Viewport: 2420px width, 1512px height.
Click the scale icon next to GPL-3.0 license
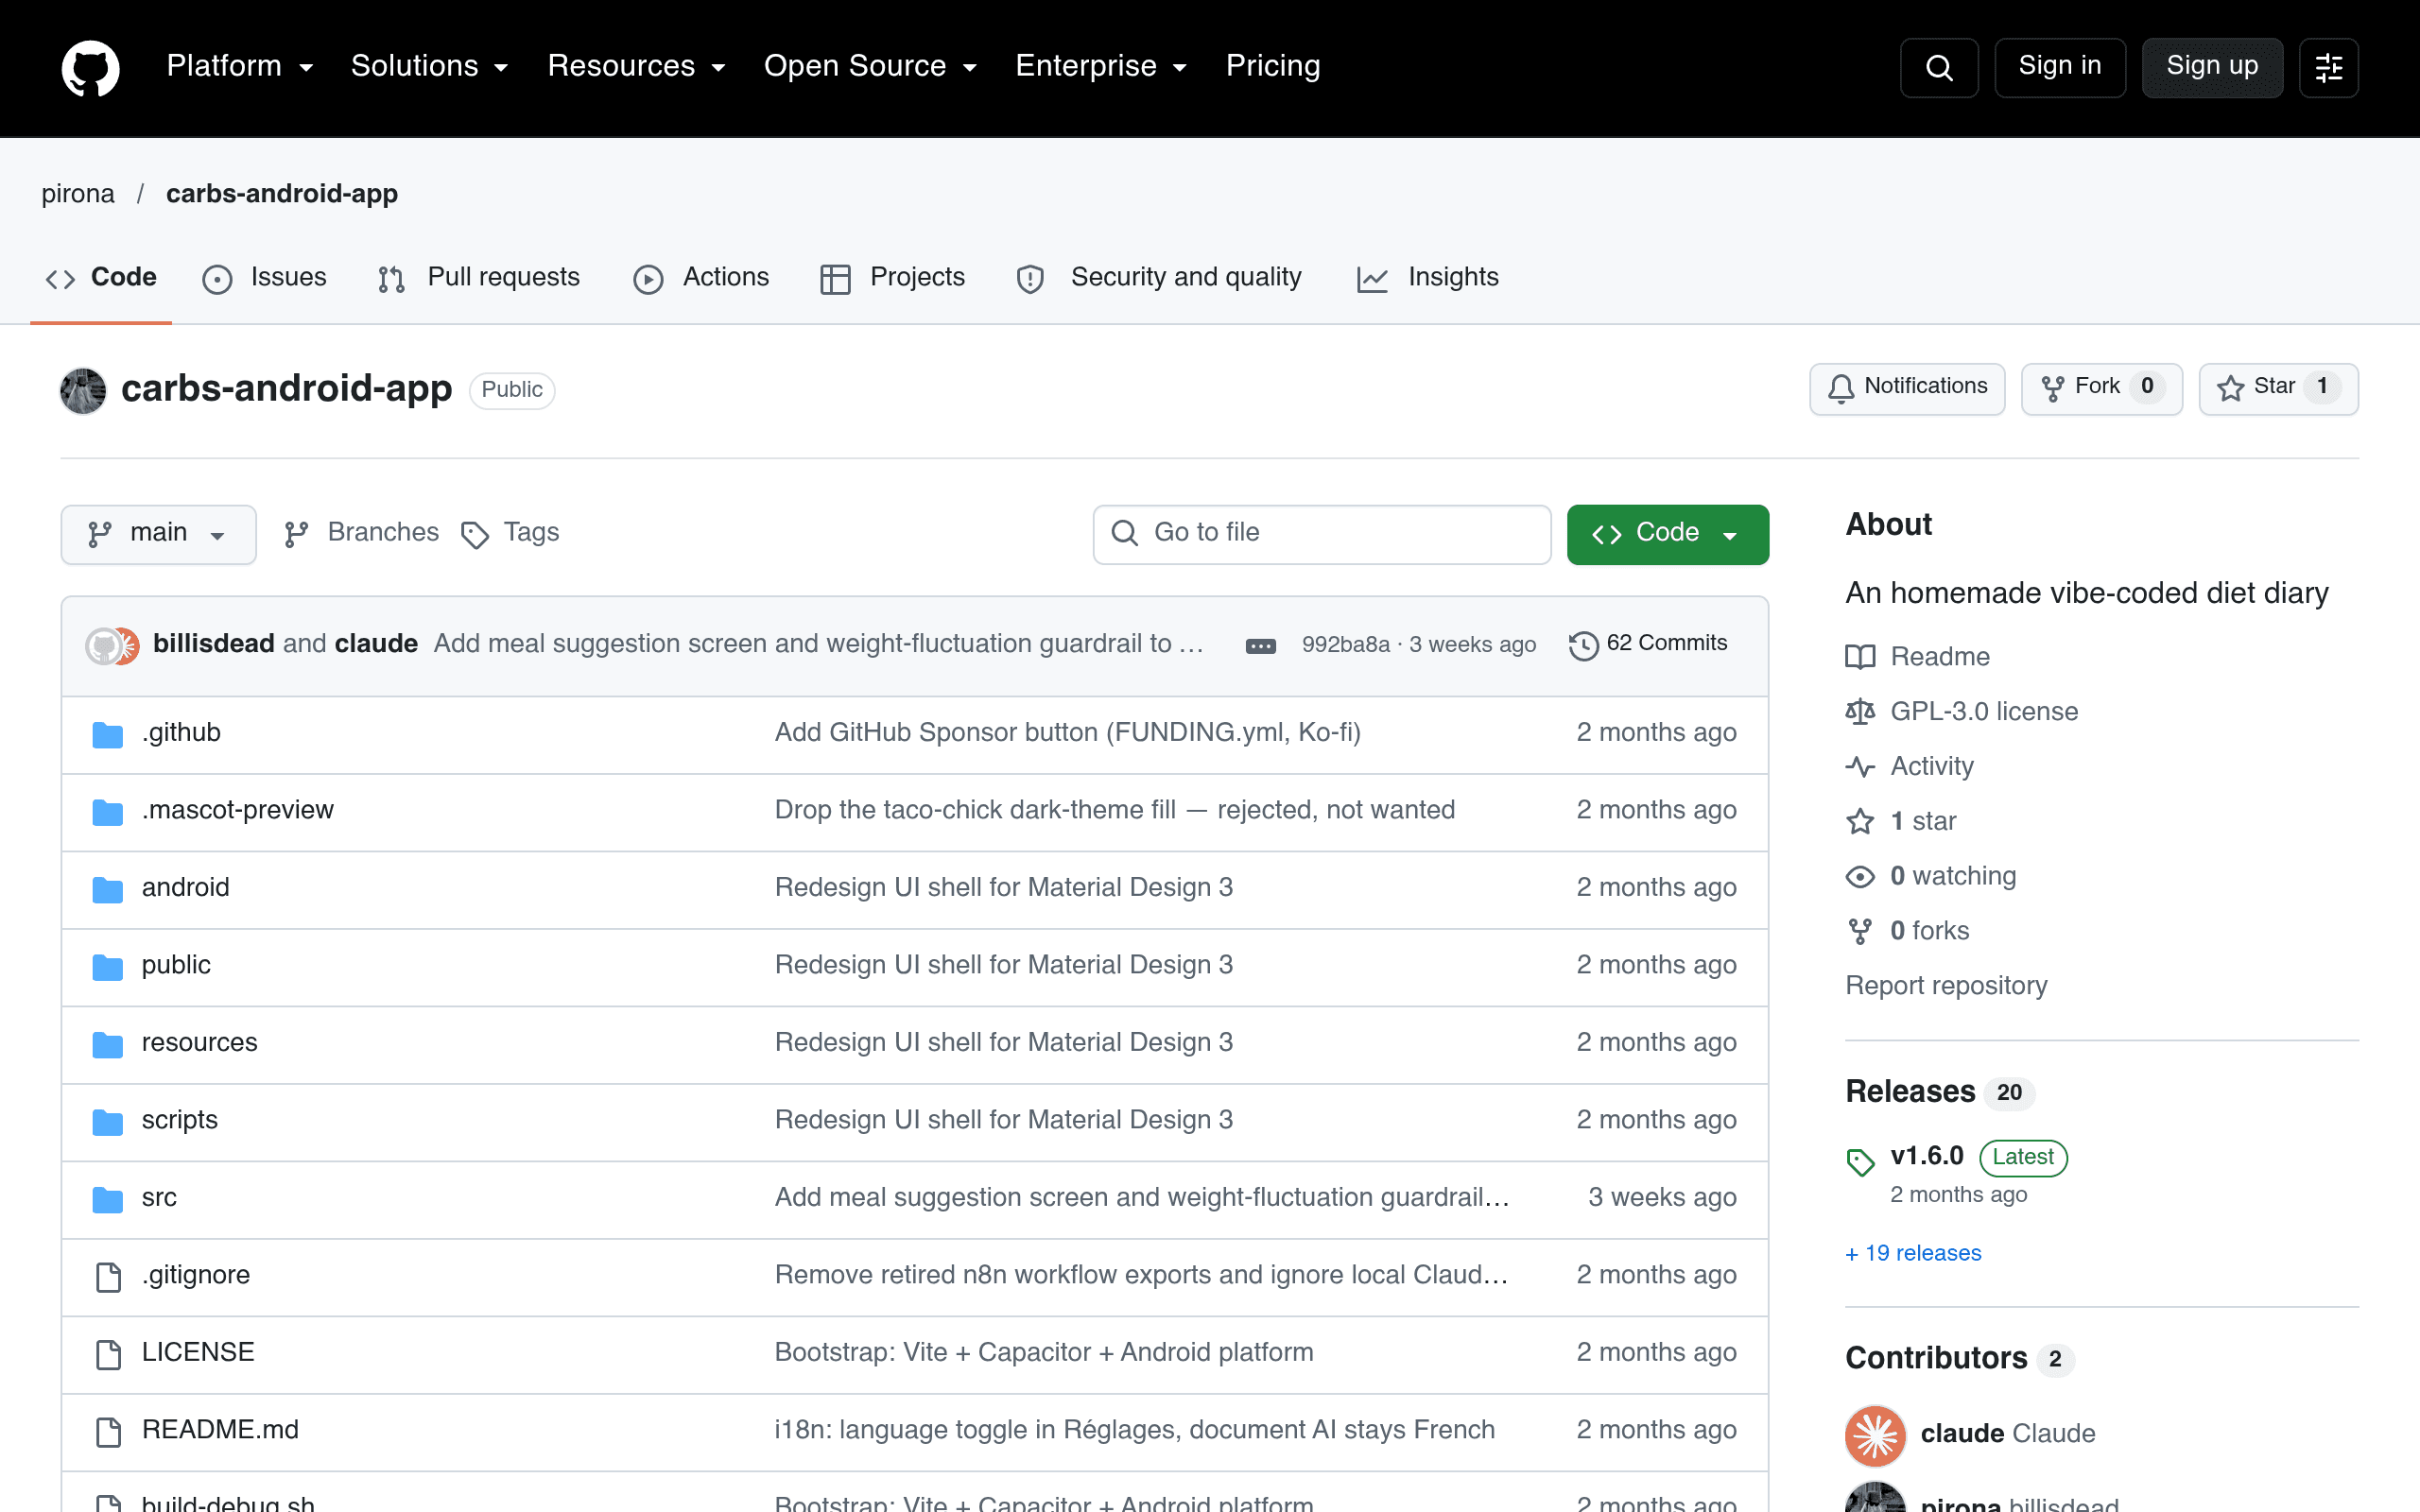click(1860, 712)
